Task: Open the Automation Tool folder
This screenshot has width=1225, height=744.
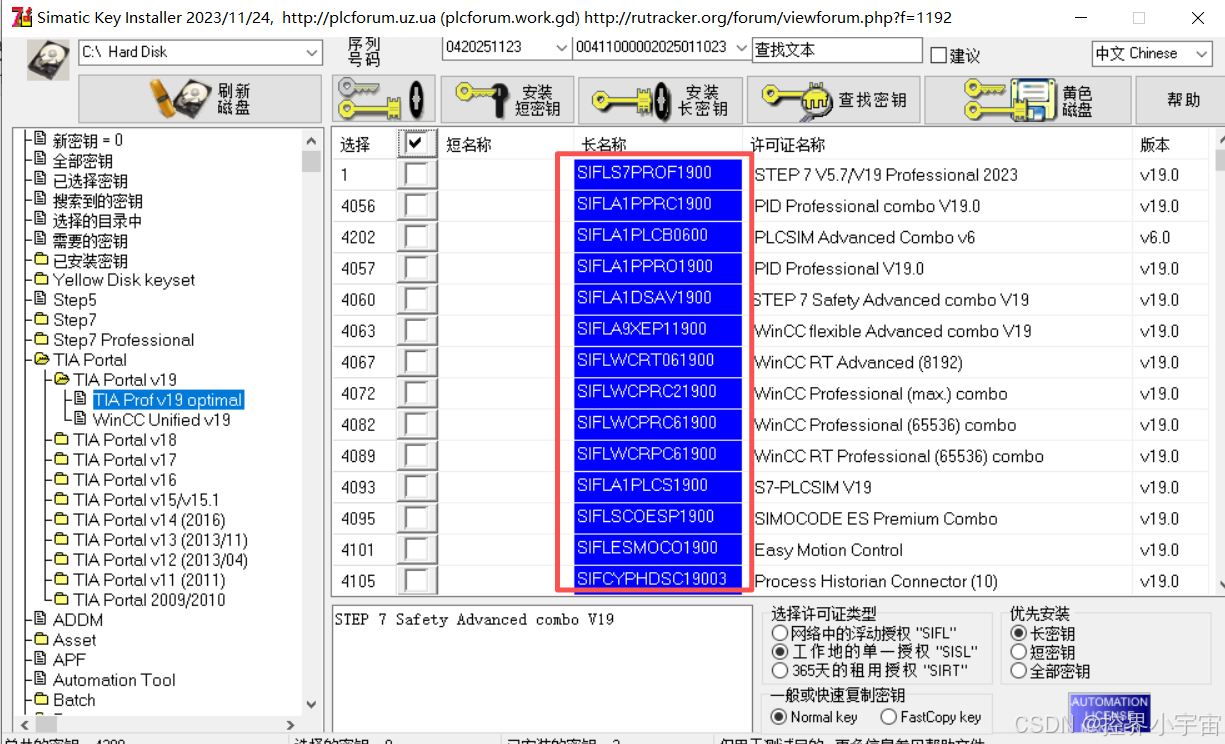Action: click(x=114, y=680)
